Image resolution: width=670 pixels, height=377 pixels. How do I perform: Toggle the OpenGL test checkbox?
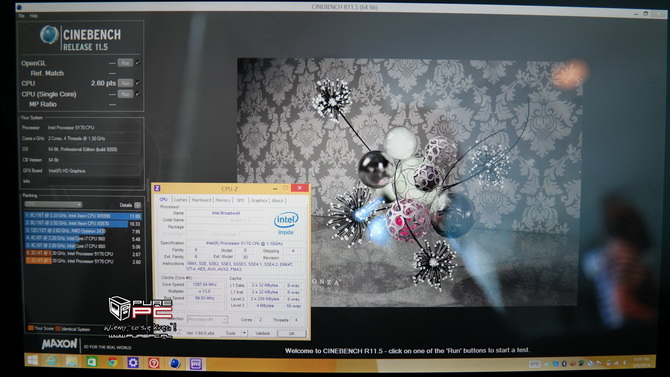(138, 62)
